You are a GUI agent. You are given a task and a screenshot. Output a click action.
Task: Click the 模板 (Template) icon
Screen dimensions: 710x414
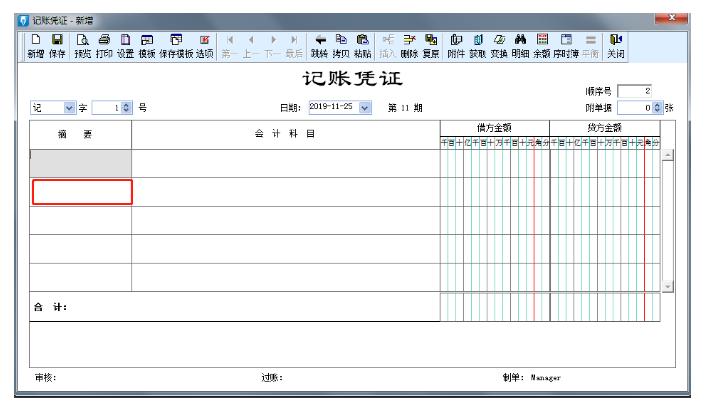coord(147,46)
